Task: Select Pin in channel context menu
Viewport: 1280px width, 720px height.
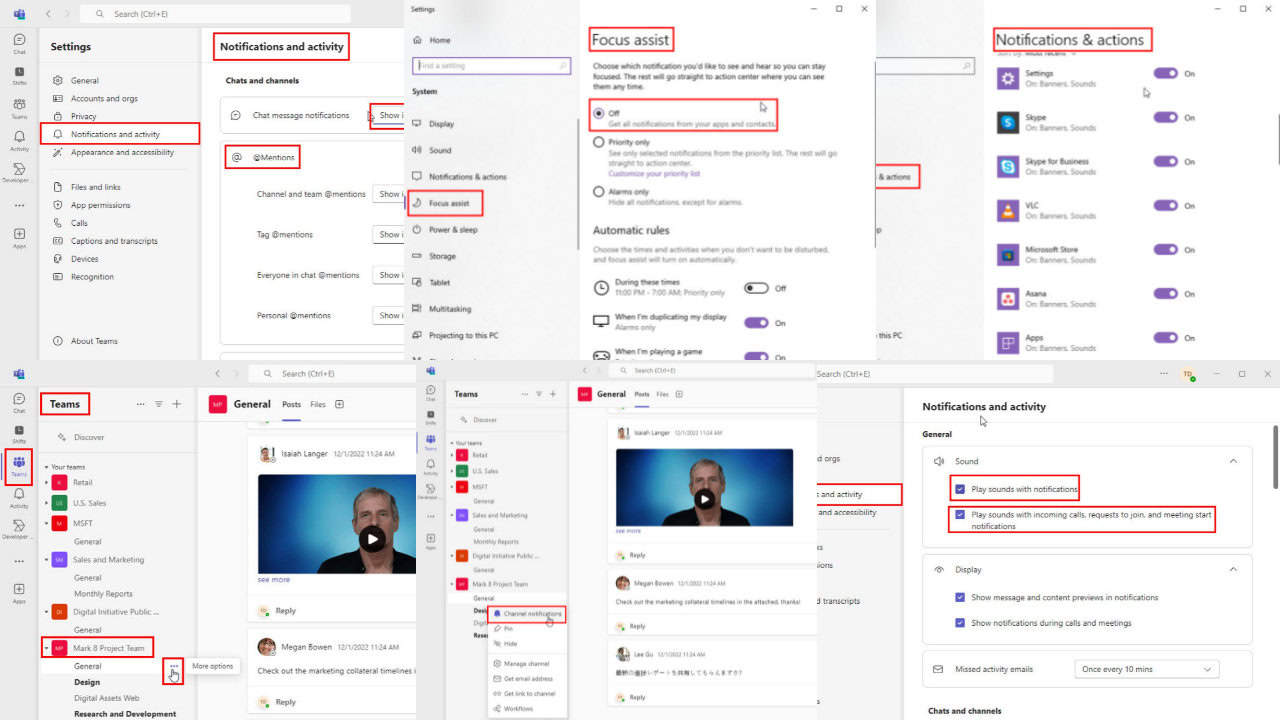Action: tap(508, 629)
